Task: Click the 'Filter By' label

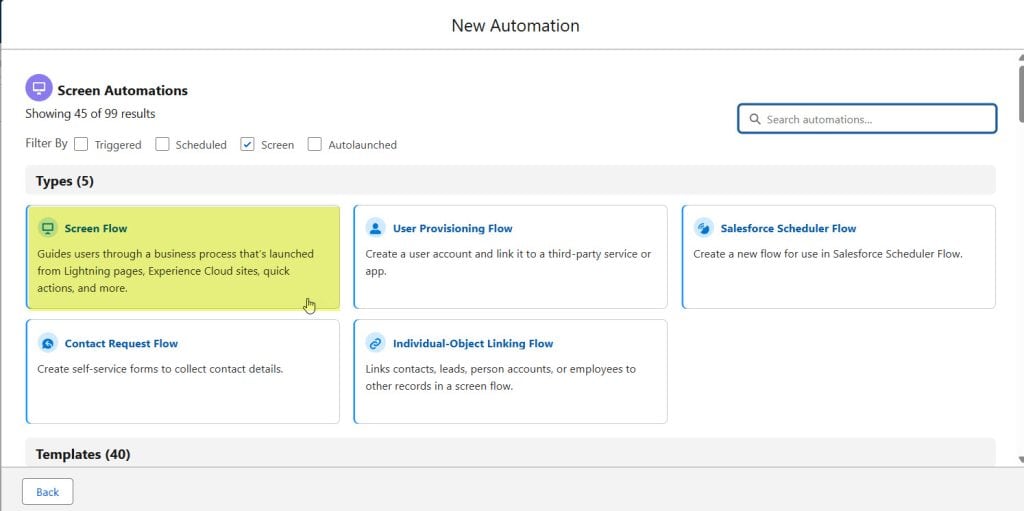Action: (46, 143)
